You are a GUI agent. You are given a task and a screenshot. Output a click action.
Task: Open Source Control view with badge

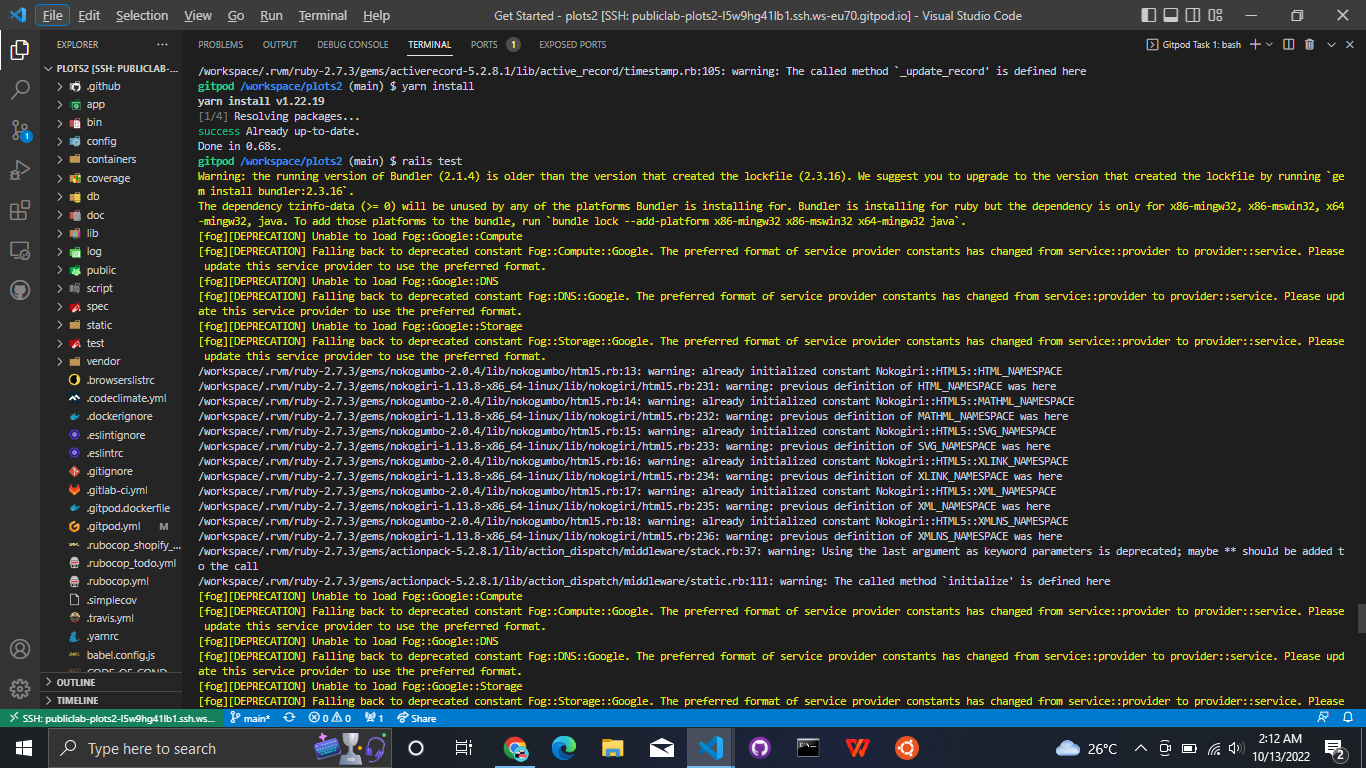coord(20,130)
